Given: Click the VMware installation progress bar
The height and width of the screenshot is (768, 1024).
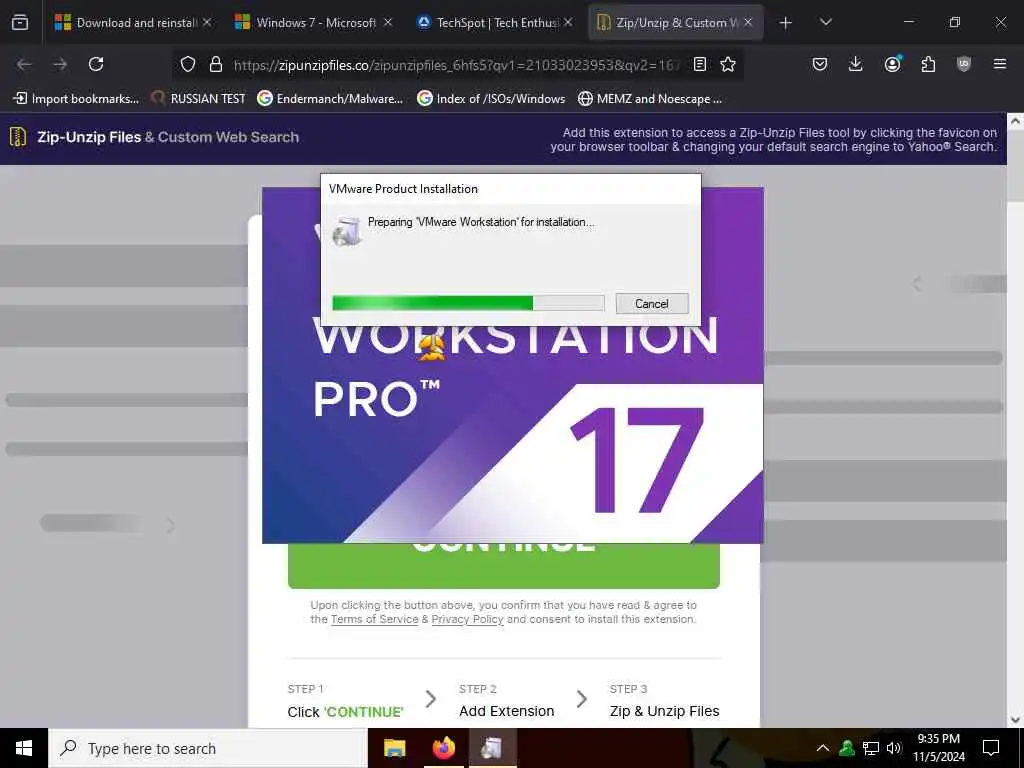Looking at the screenshot, I should [x=468, y=303].
